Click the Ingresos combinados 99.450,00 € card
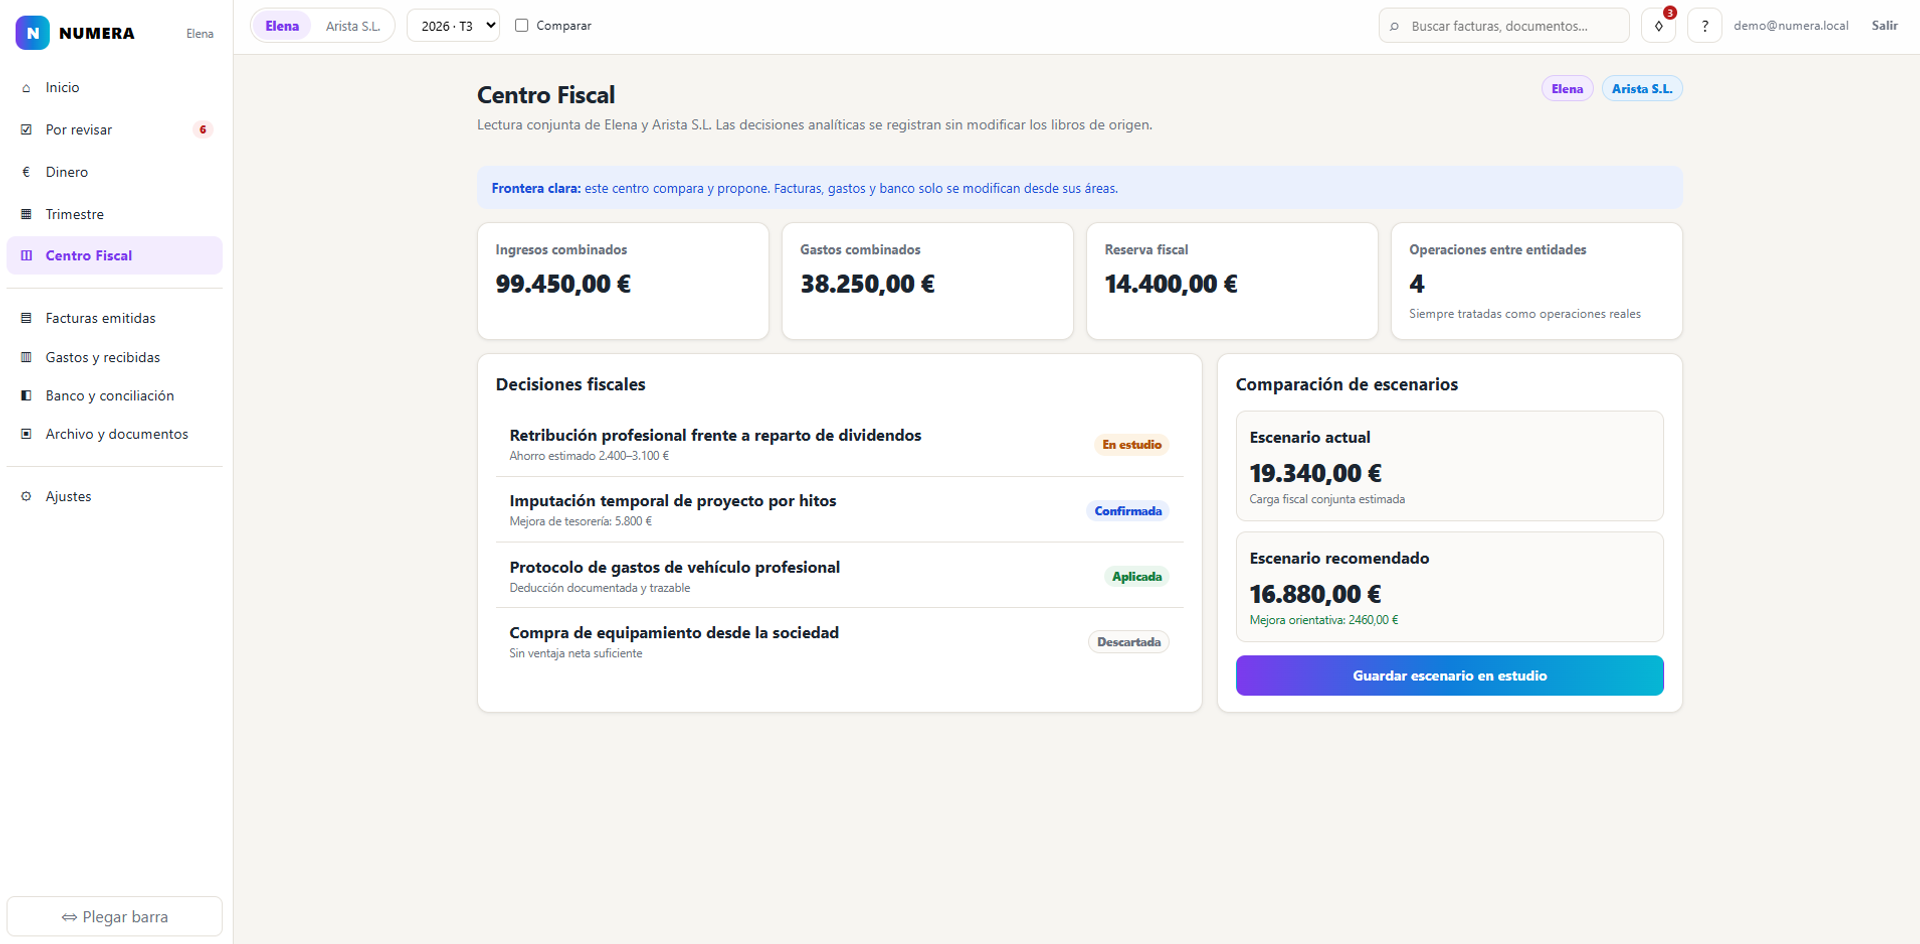The image size is (1920, 944). coord(623,281)
